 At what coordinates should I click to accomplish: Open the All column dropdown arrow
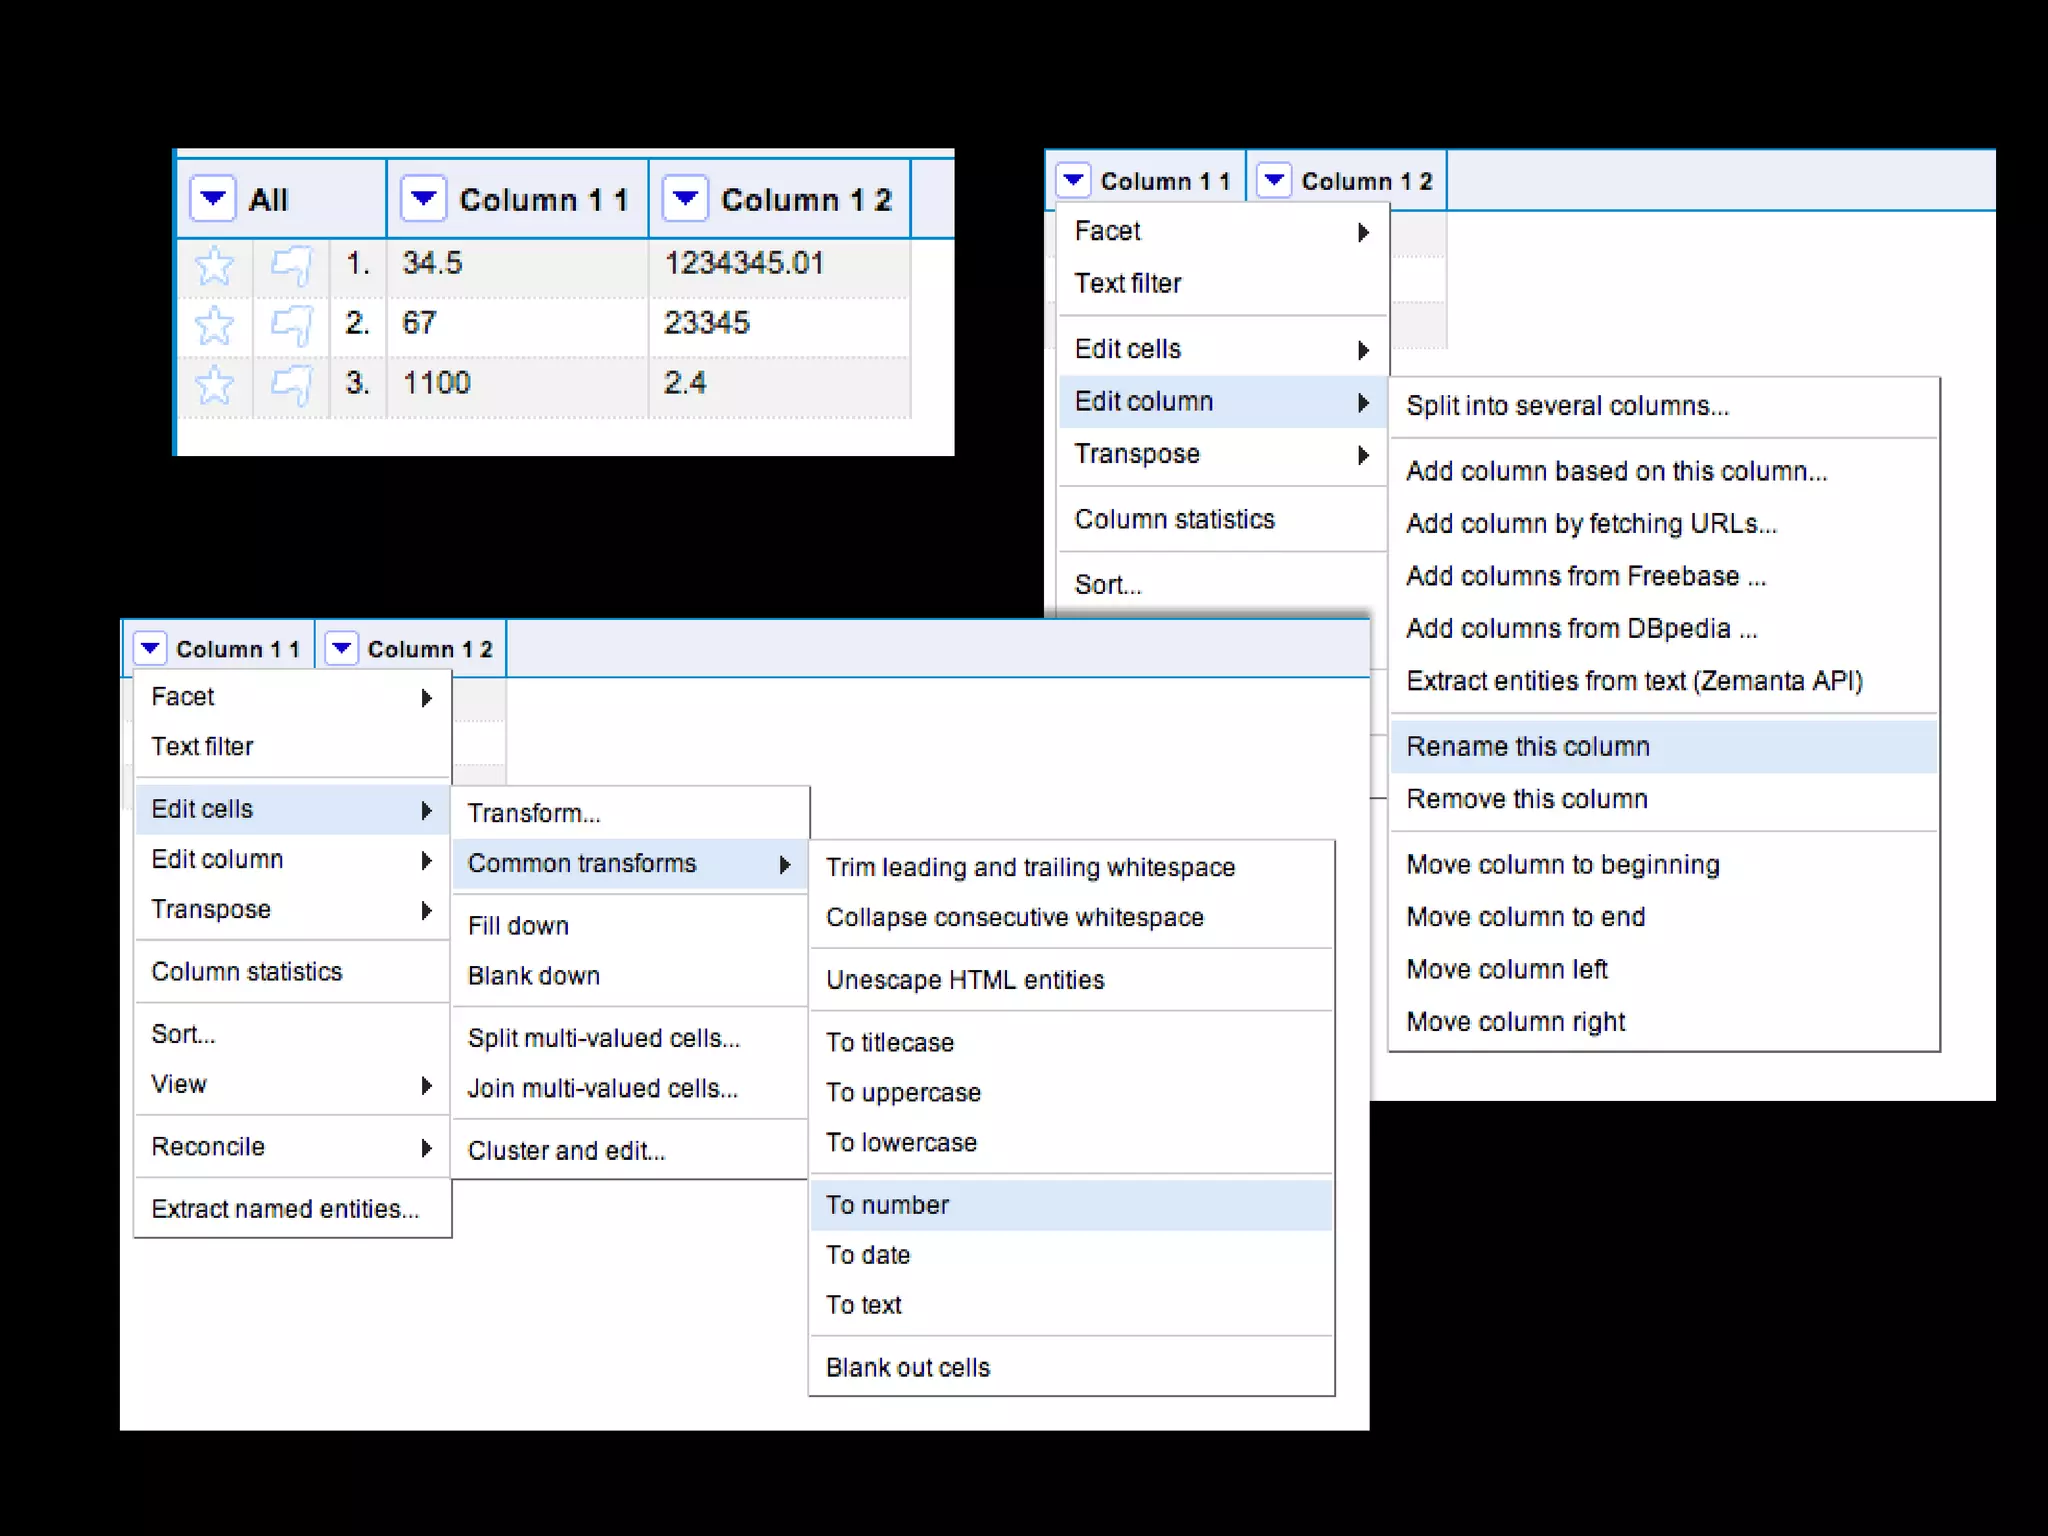(x=213, y=198)
